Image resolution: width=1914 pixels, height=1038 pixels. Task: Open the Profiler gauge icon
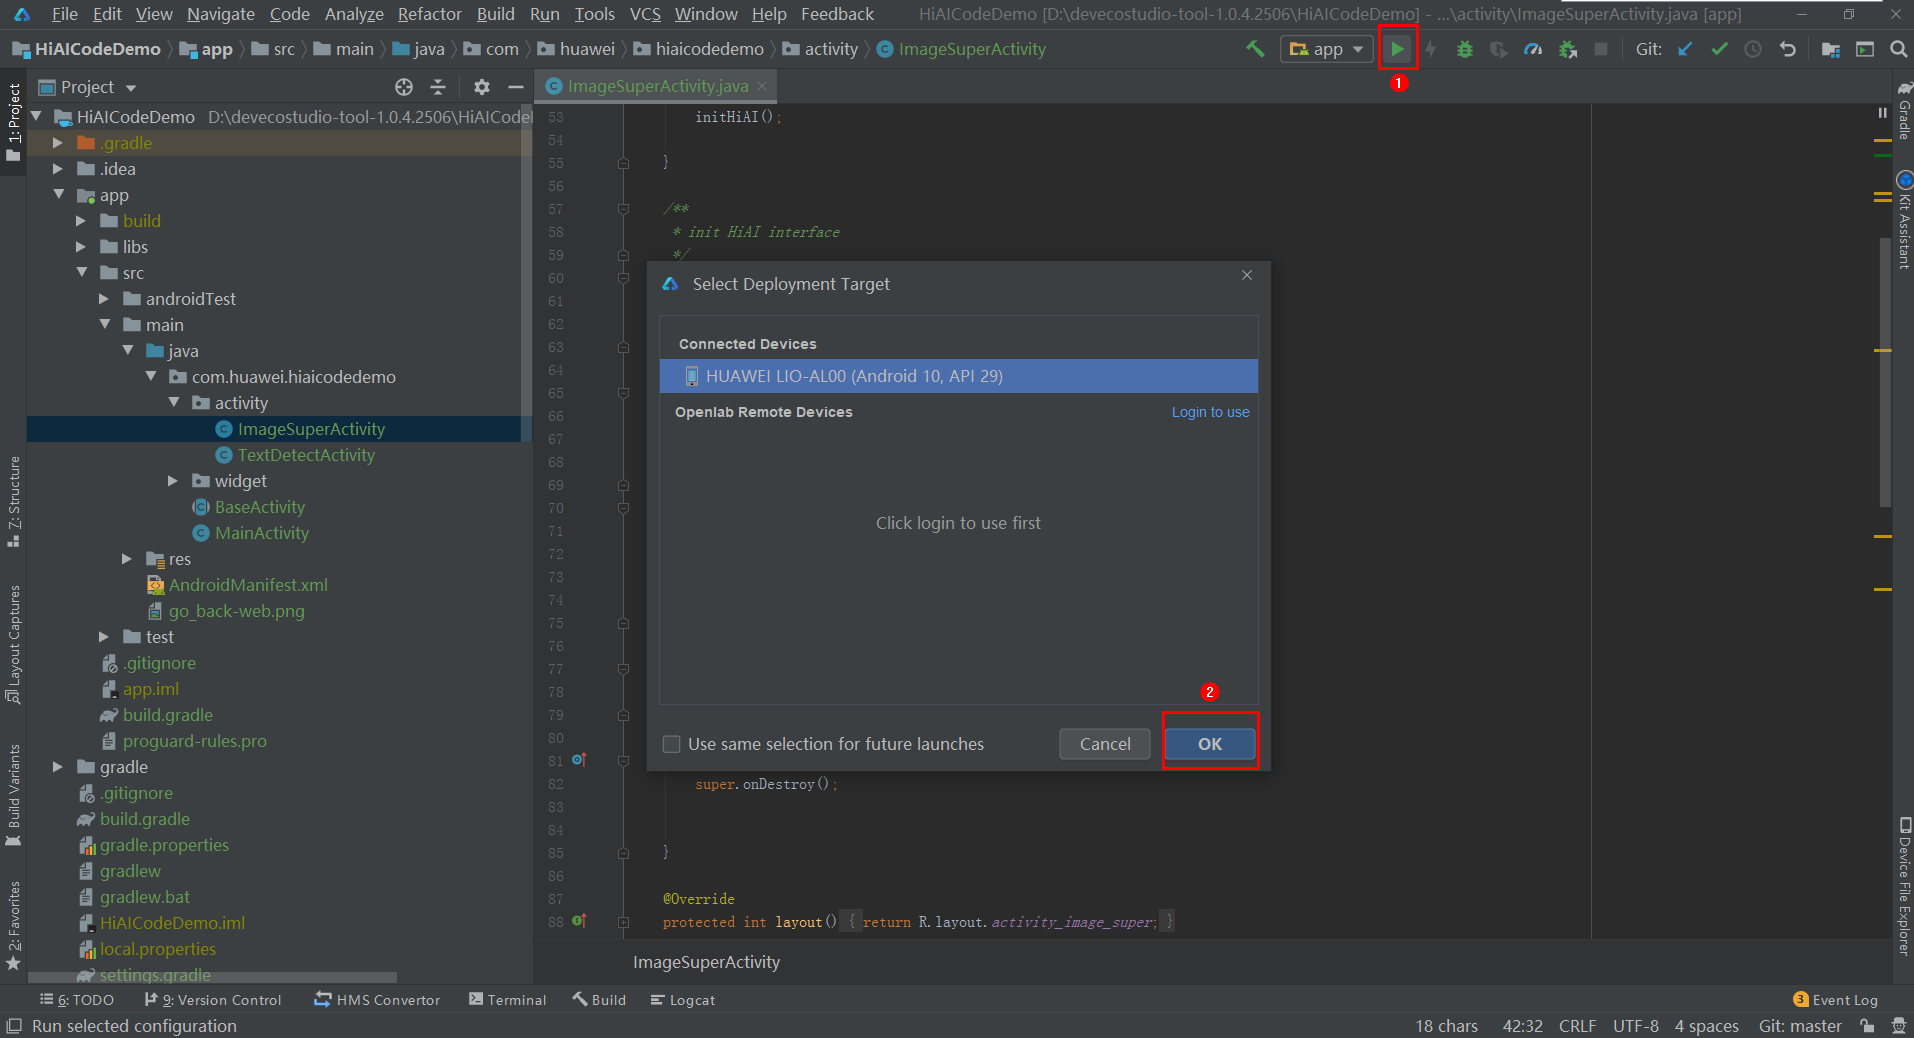coord(1532,49)
